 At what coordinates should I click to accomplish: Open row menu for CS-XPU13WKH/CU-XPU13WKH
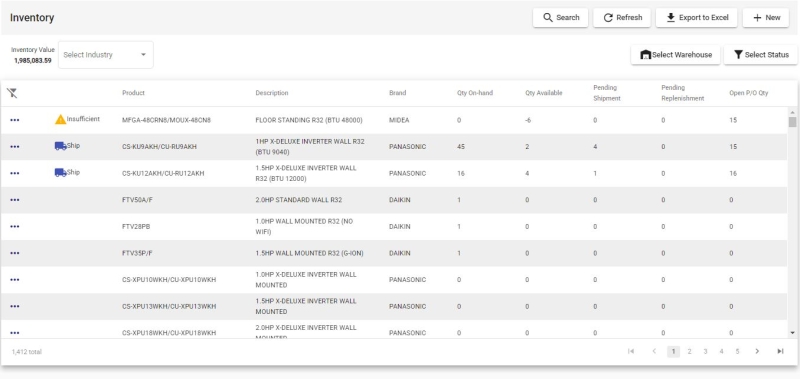pyautogui.click(x=15, y=306)
